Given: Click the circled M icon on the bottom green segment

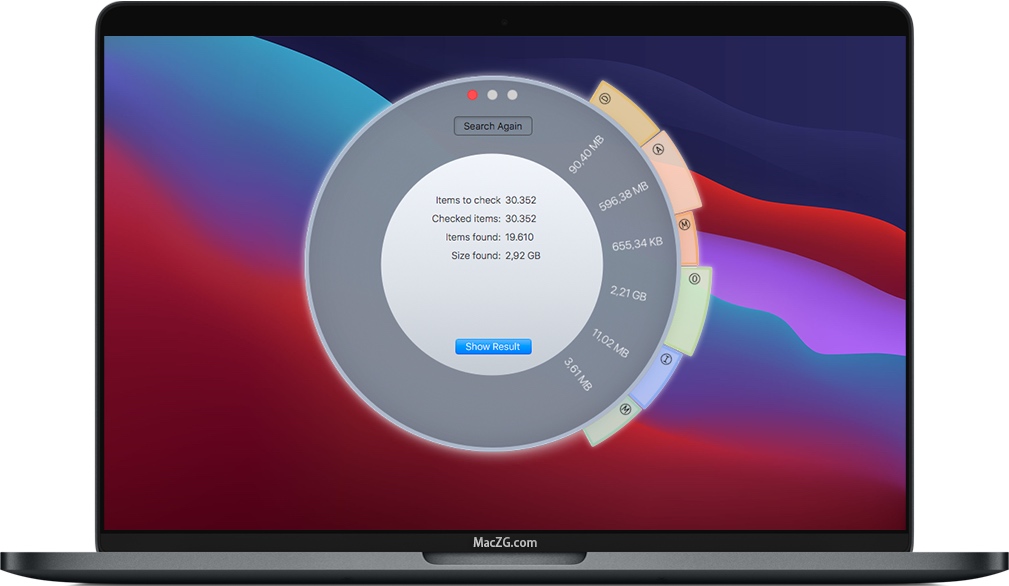Looking at the screenshot, I should pos(625,409).
